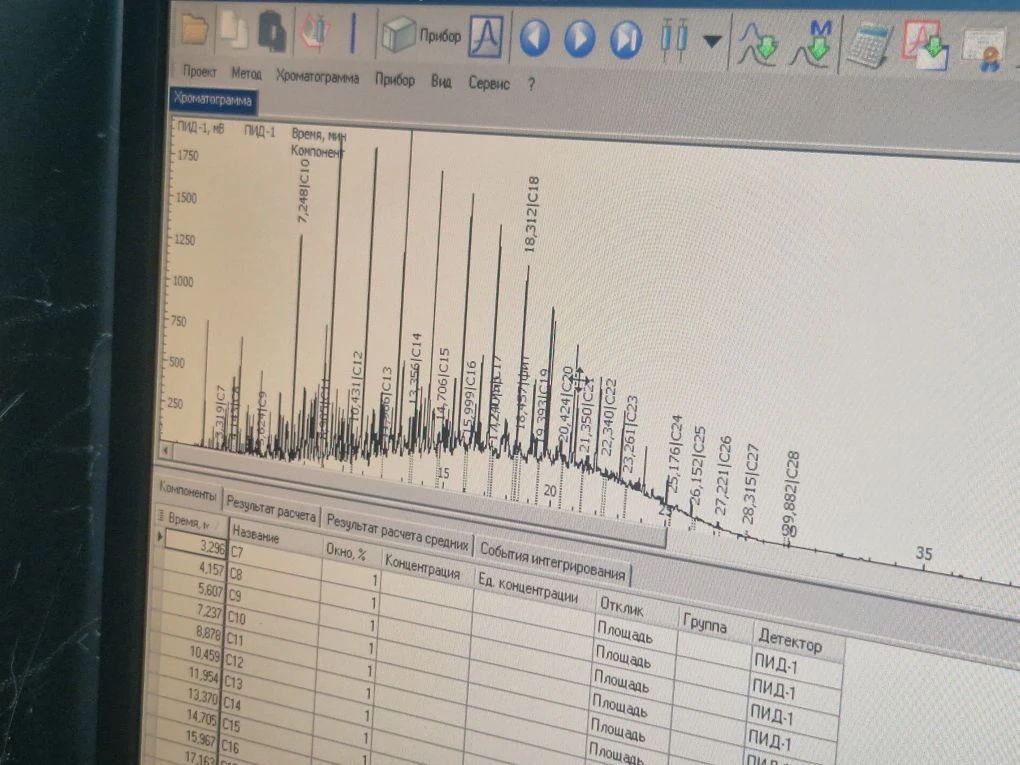Go to previous chromatogram with left arrow
Viewport: 1020px width, 765px height.
(535, 39)
